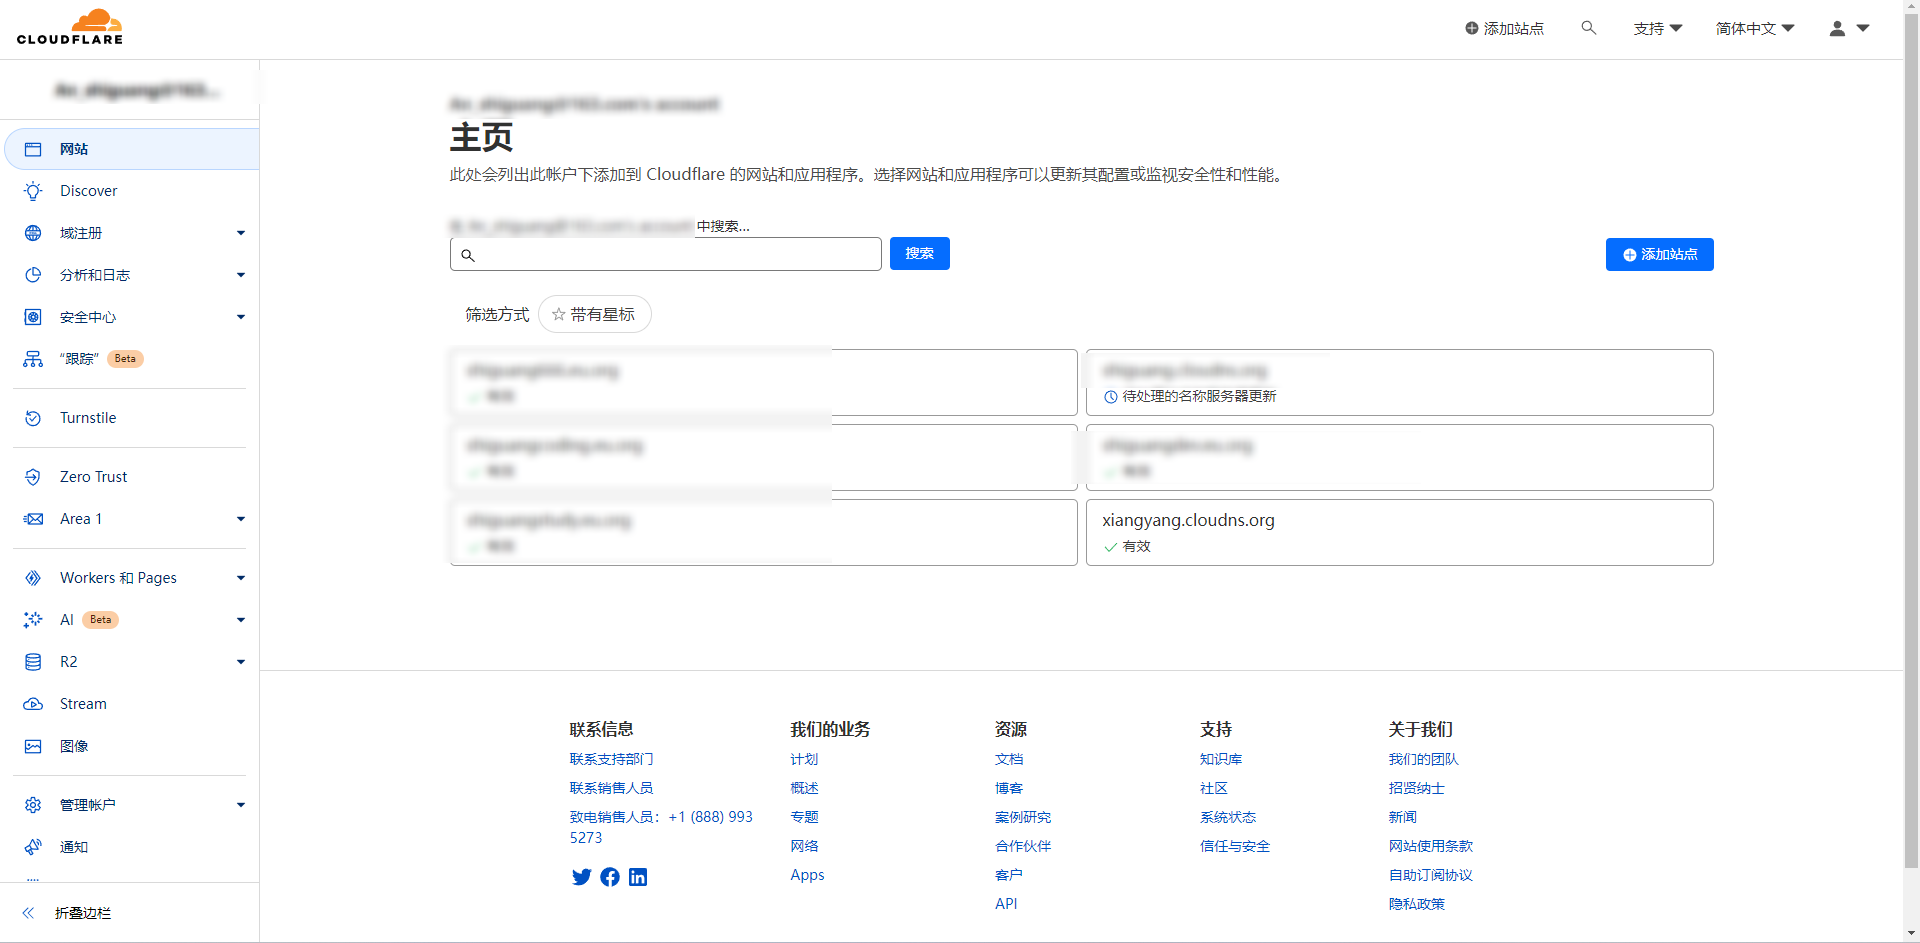Viewport: 1920px width, 943px height.
Task: Click the 系统状态 footer link
Action: pyautogui.click(x=1228, y=817)
